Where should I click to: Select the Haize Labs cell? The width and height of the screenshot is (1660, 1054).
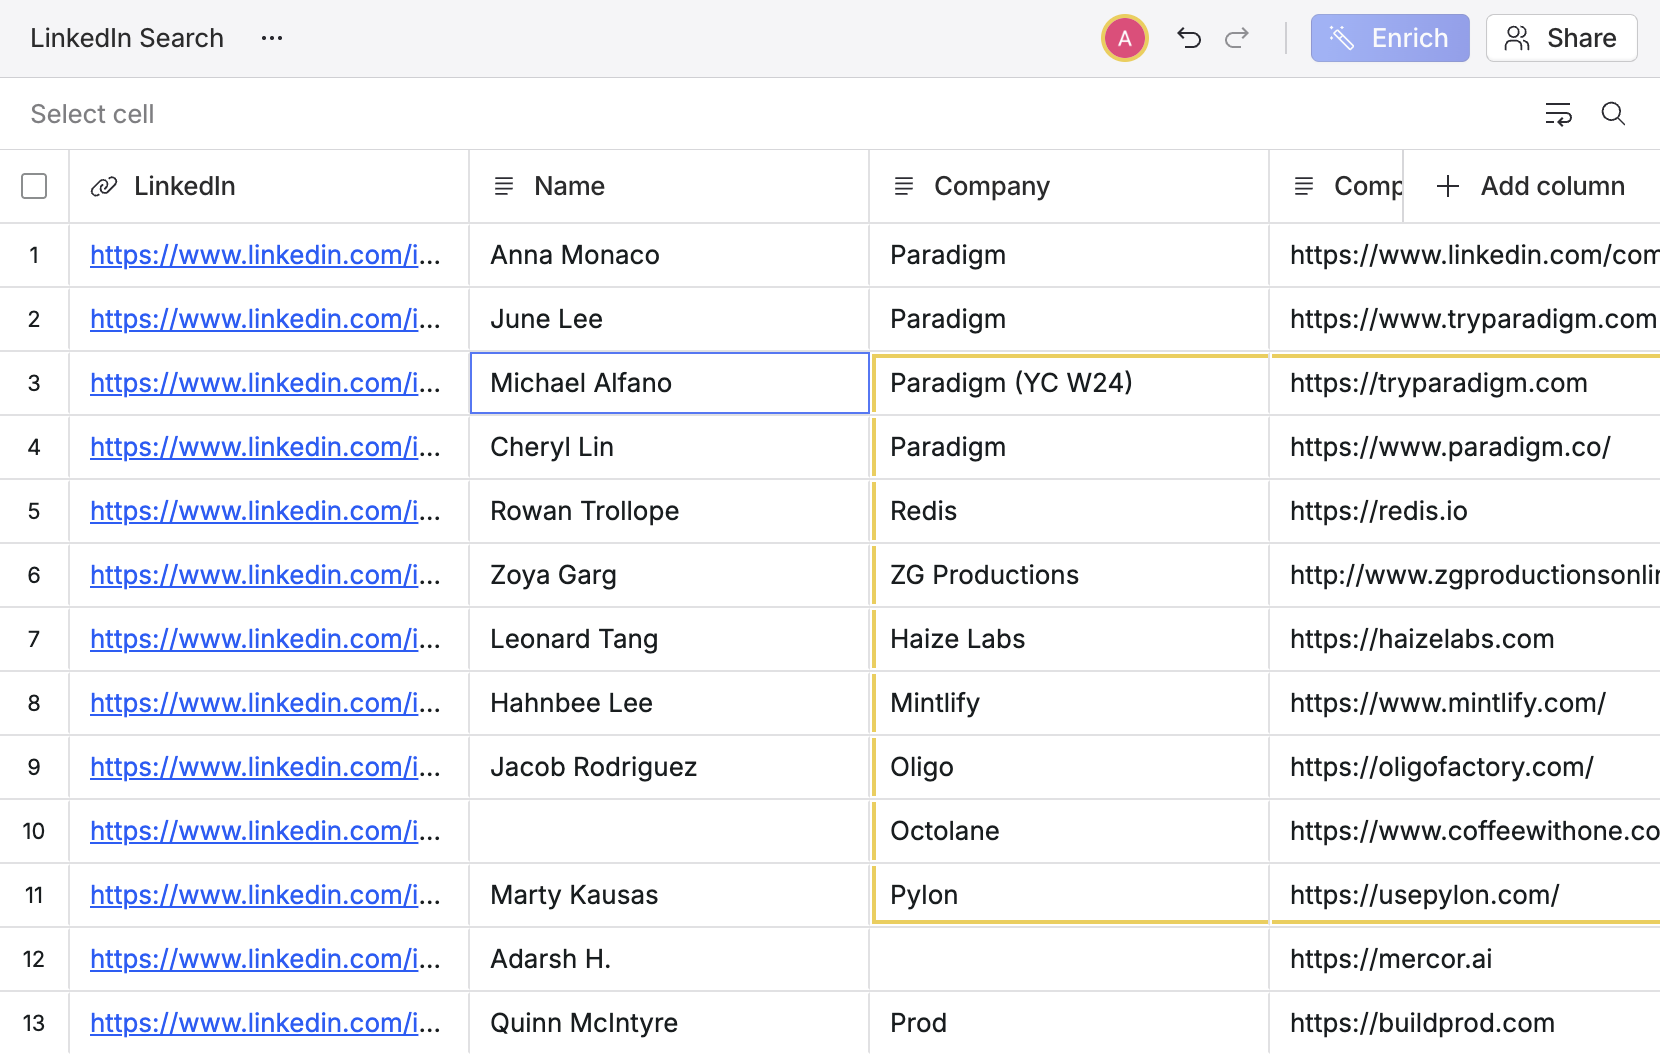pos(1069,639)
